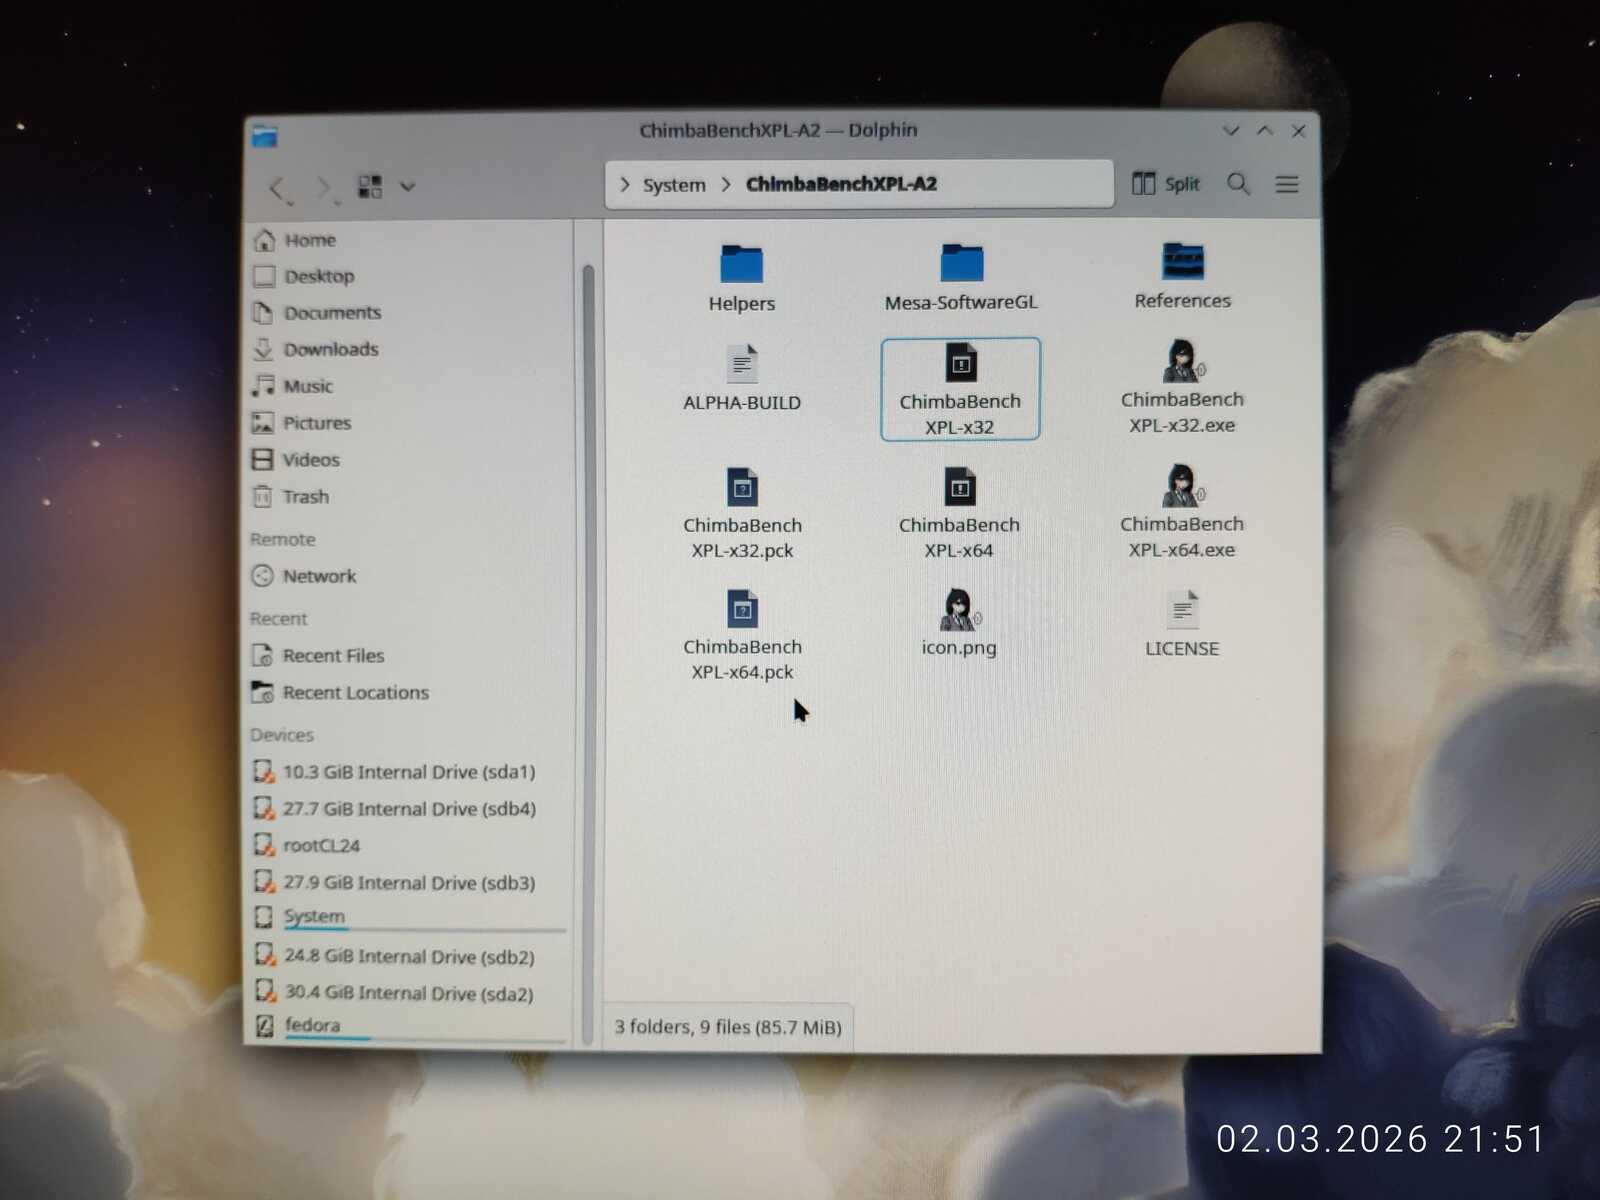1600x1200 pixels.
Task: Select the ChimbaBenchXPL-x64.pck file icon
Action: click(742, 609)
